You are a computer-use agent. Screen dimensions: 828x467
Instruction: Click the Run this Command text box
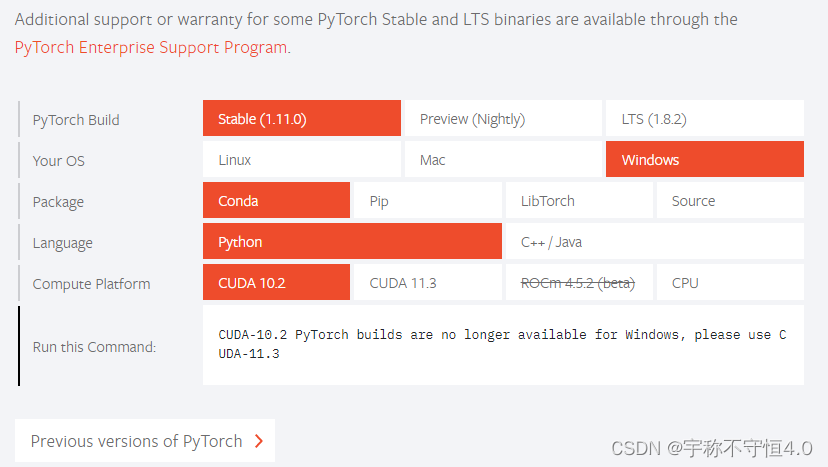click(503, 345)
